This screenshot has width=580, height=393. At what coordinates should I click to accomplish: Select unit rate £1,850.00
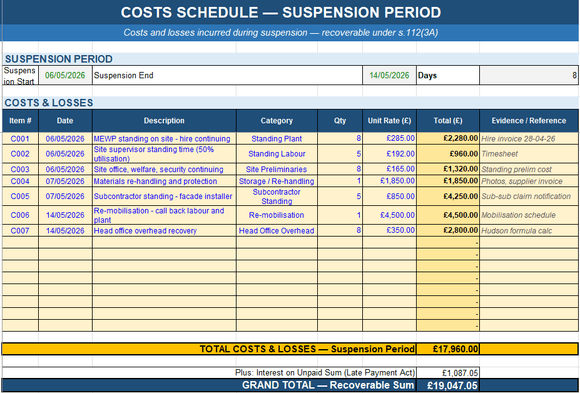coord(390,181)
